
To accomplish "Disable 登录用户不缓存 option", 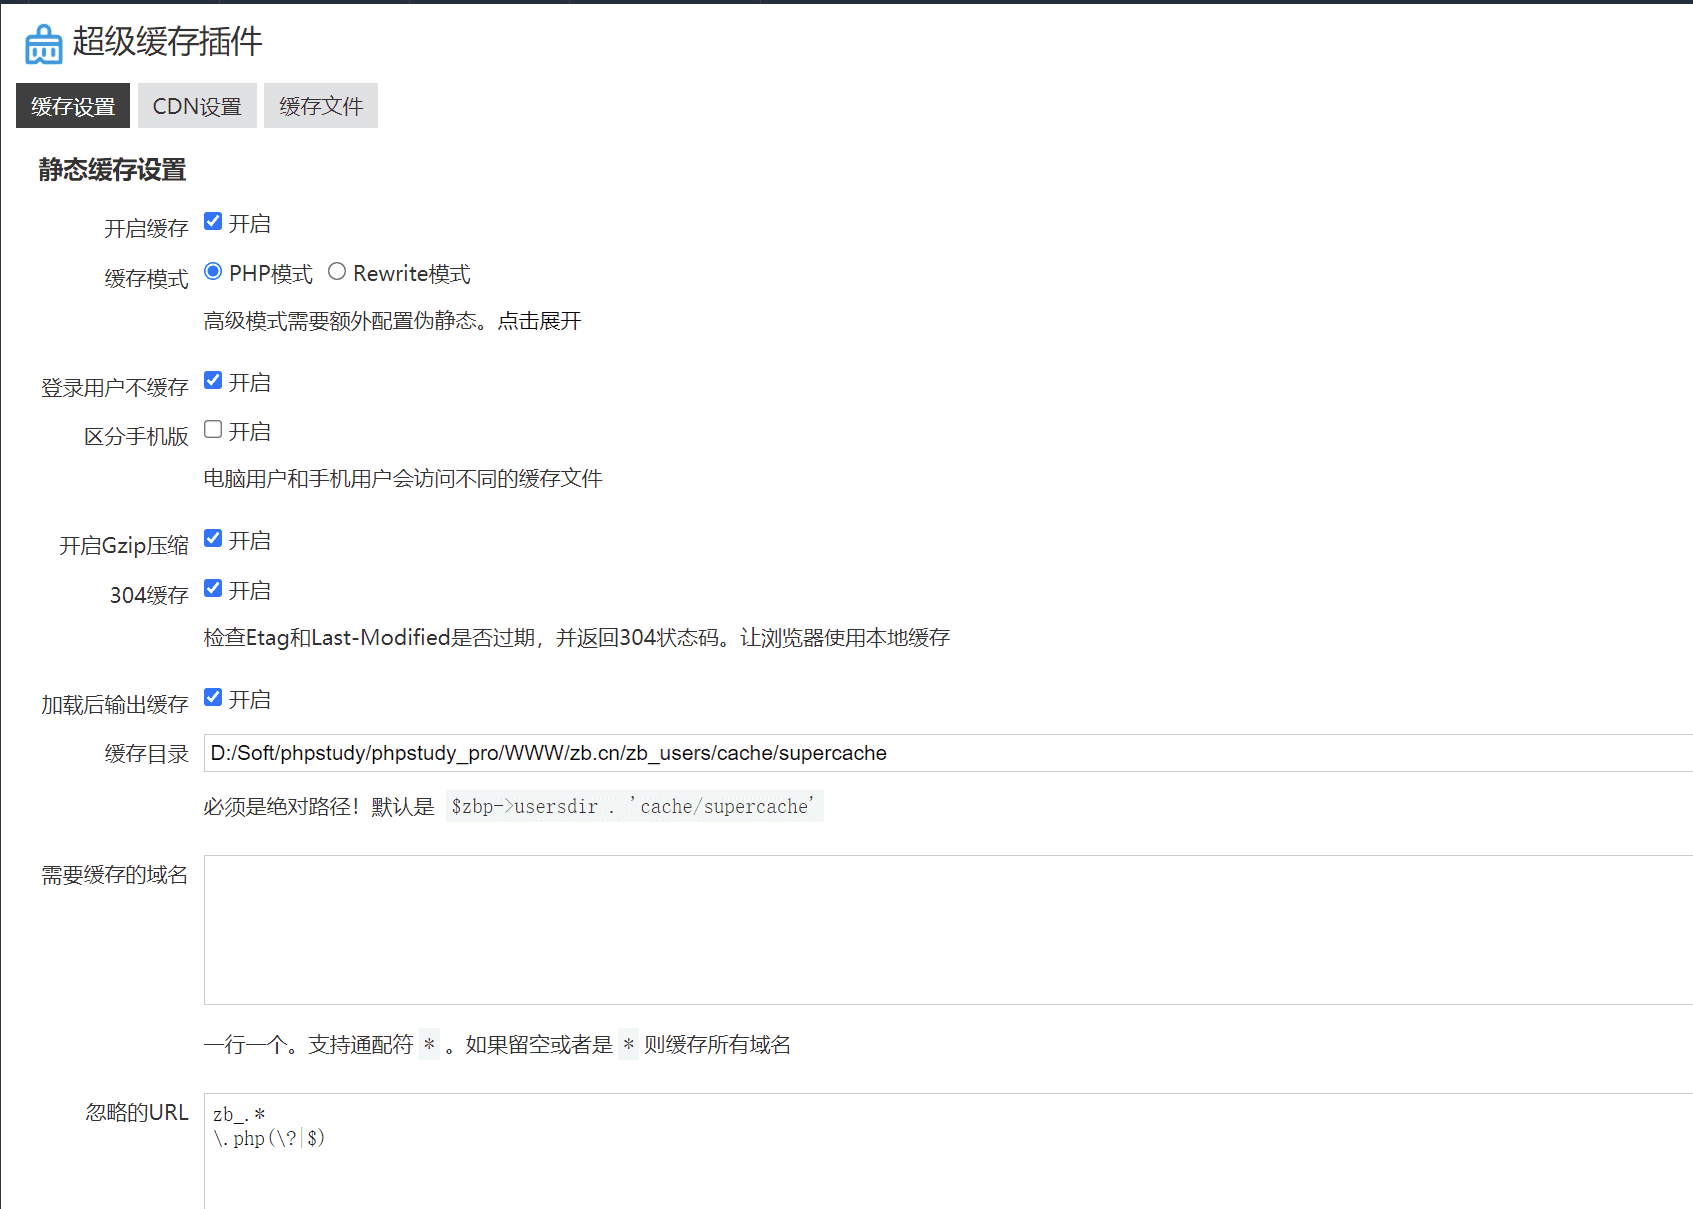I will [213, 379].
